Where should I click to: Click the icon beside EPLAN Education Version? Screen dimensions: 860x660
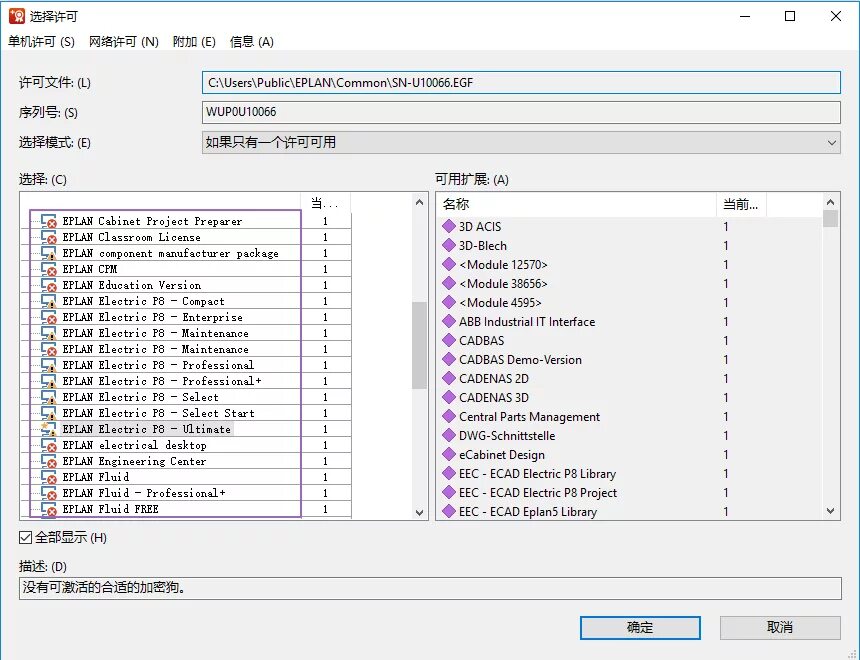coord(49,285)
